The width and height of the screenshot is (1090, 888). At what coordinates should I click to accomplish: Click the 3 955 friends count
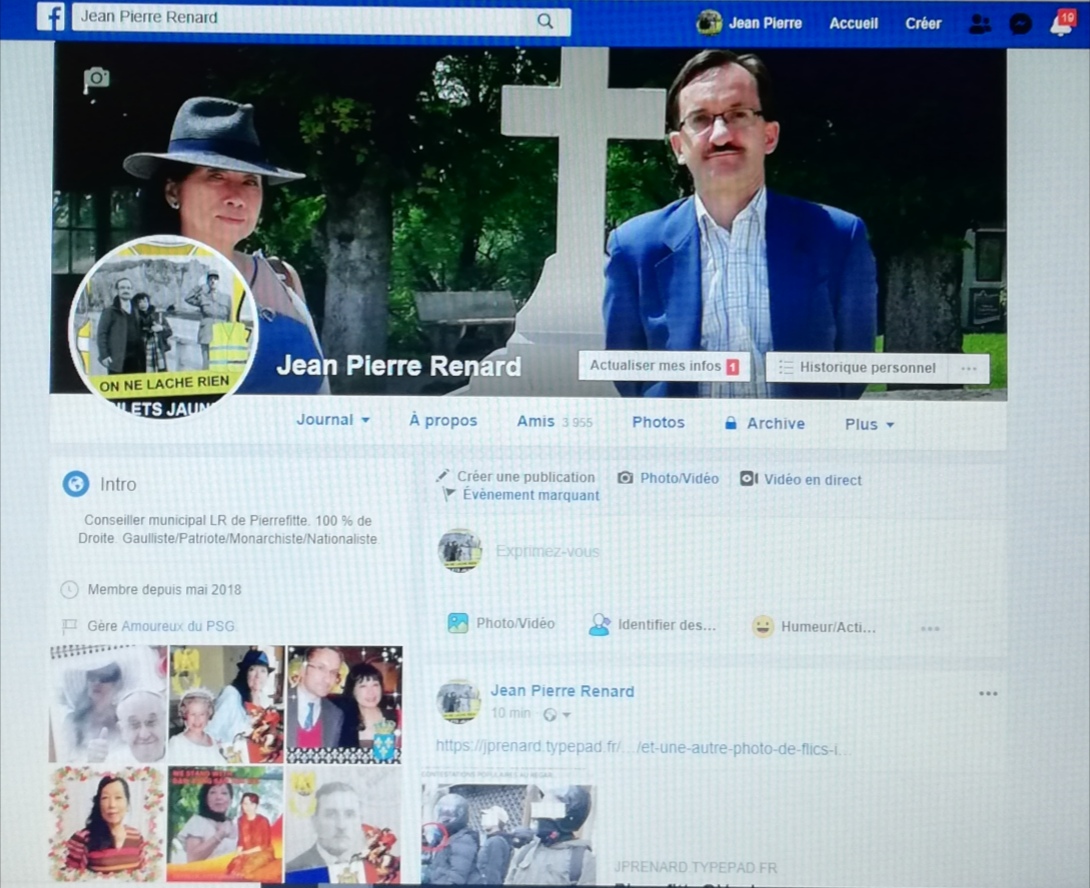tap(577, 422)
